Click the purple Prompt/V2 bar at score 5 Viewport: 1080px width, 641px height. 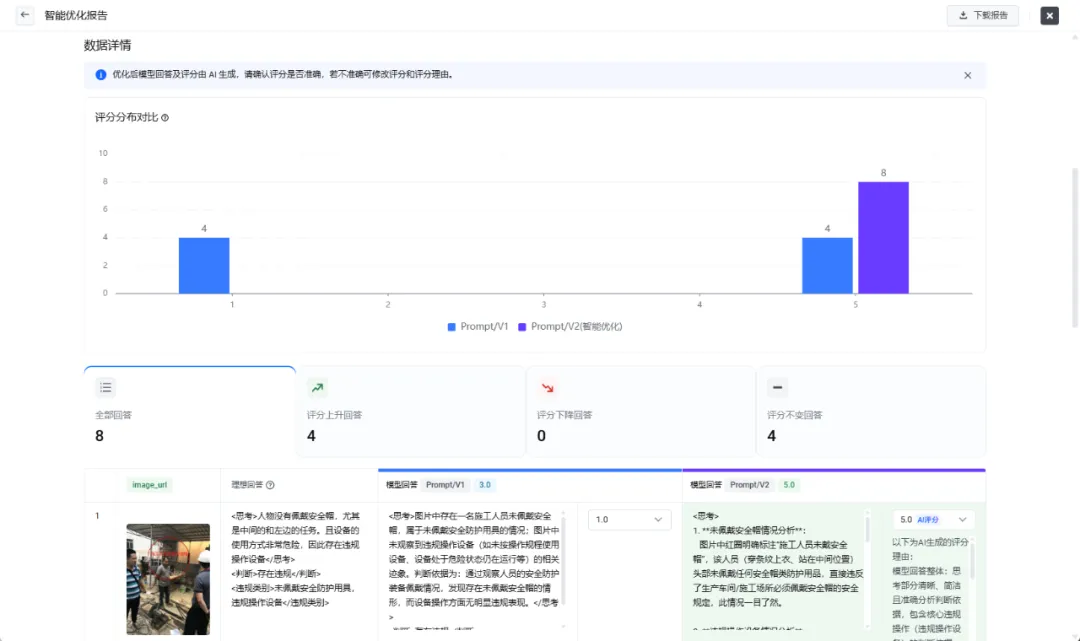pyautogui.click(x=882, y=238)
